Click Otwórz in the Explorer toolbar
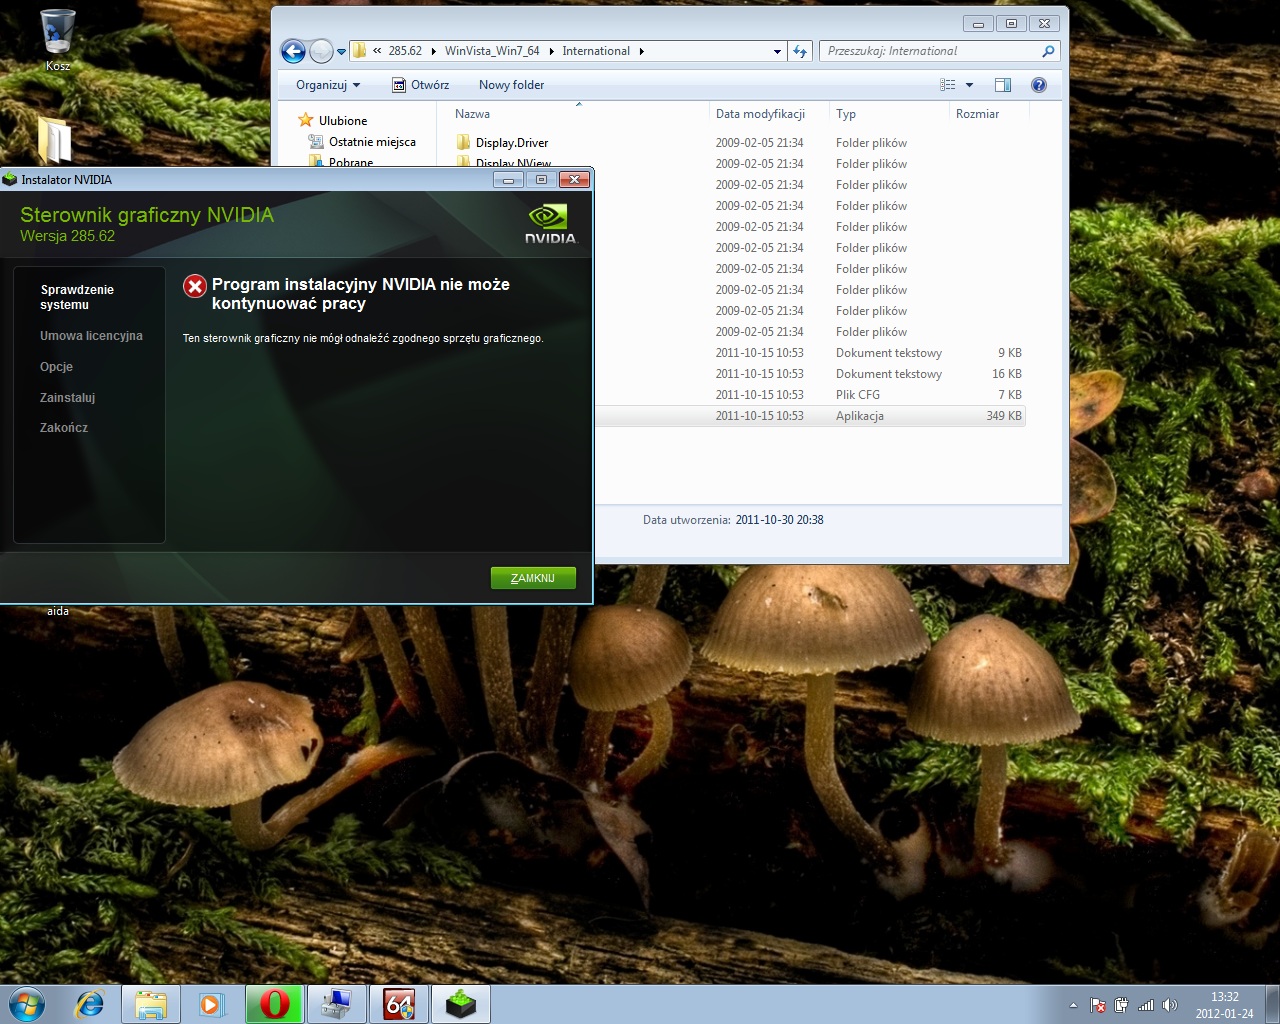The width and height of the screenshot is (1280, 1024). (x=420, y=85)
